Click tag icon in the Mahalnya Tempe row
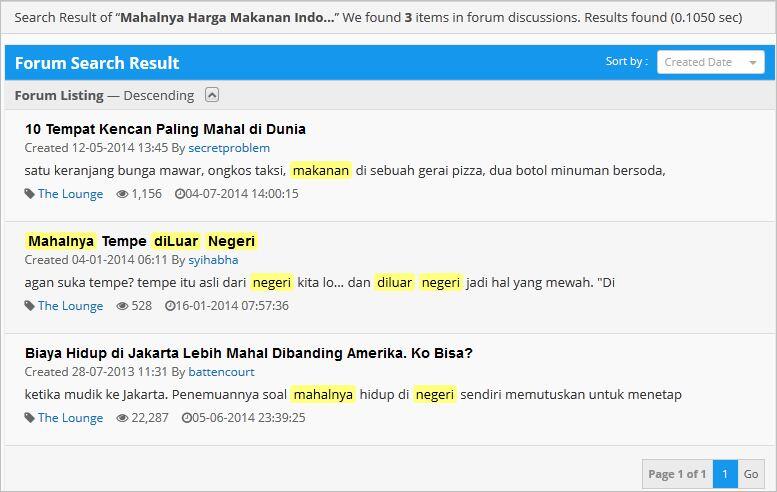Screen dimensions: 777x492 tap(30, 306)
